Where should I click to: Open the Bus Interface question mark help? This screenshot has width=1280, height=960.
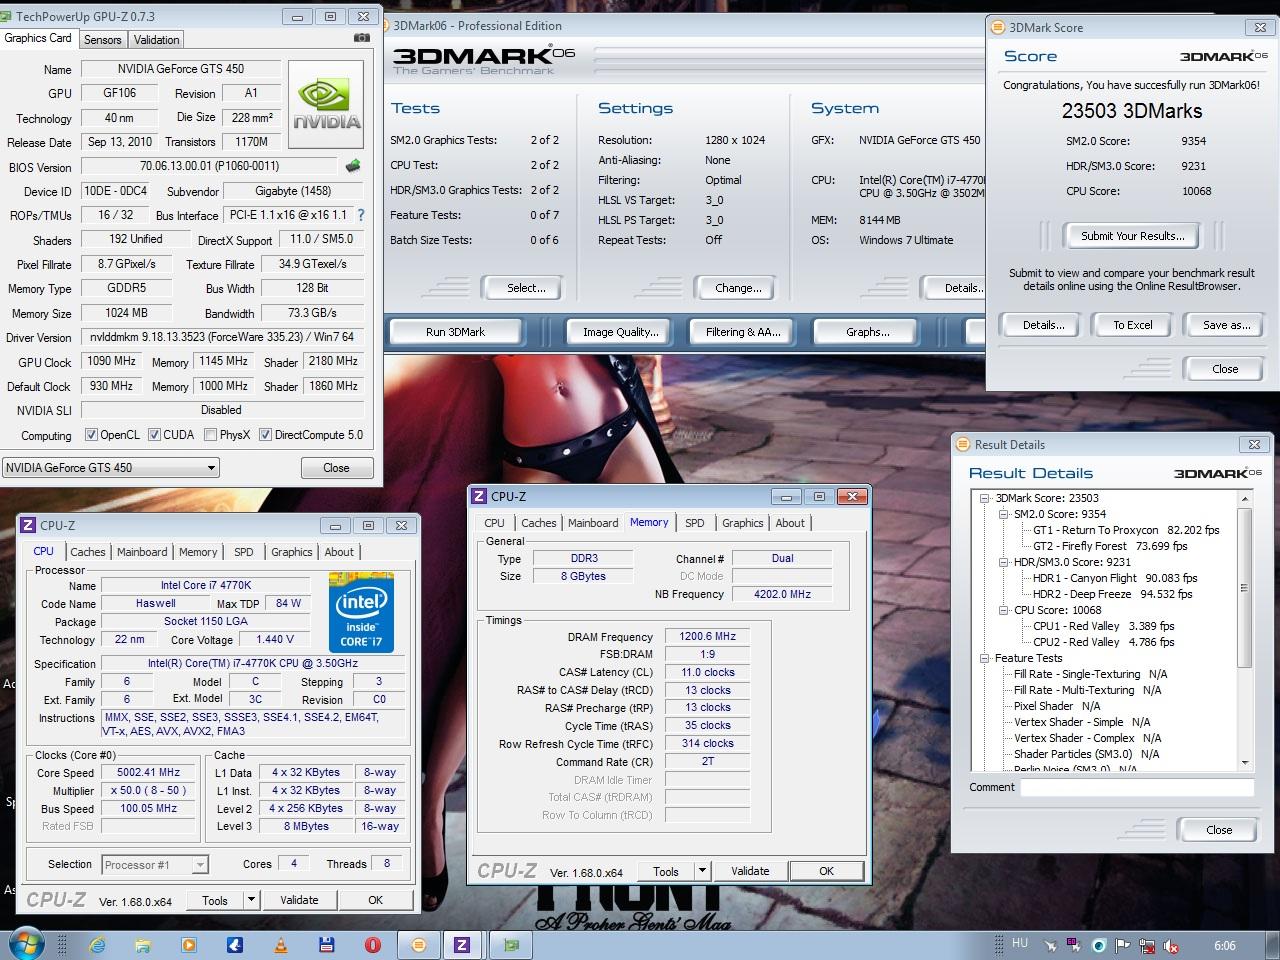click(361, 215)
